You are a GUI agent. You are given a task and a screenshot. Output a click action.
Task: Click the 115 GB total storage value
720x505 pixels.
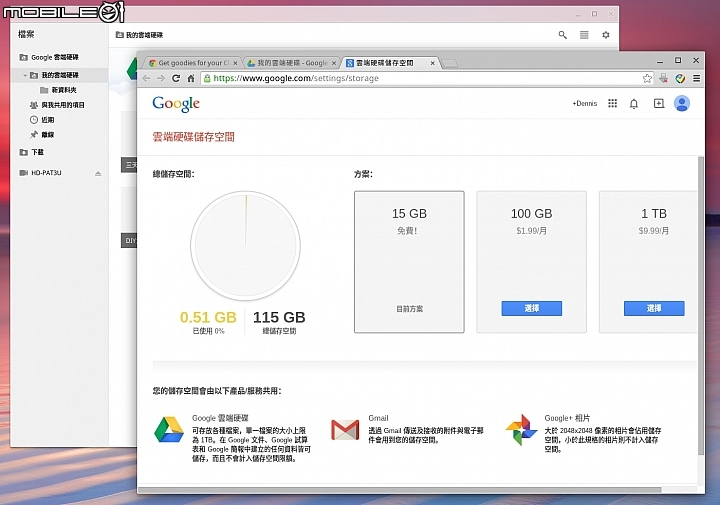click(279, 317)
